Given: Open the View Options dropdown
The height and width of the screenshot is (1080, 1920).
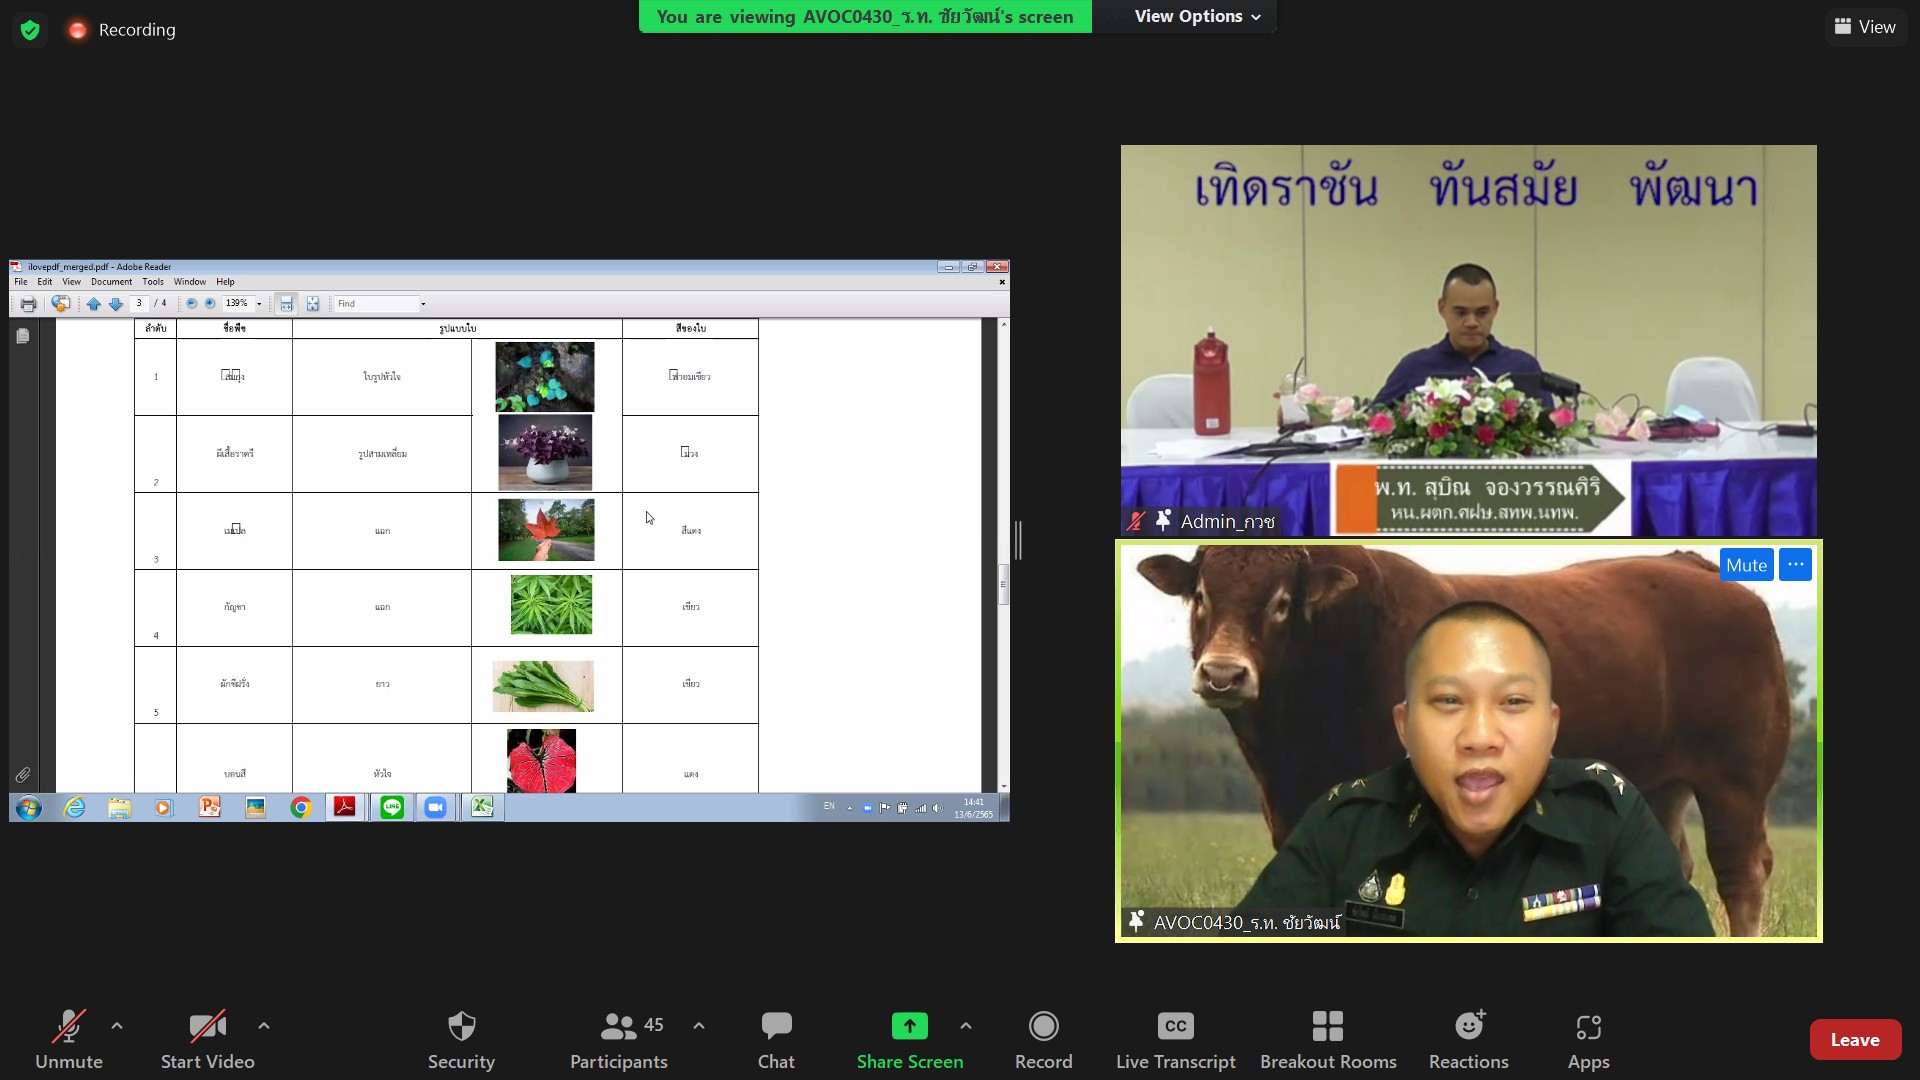Looking at the screenshot, I should [1197, 16].
